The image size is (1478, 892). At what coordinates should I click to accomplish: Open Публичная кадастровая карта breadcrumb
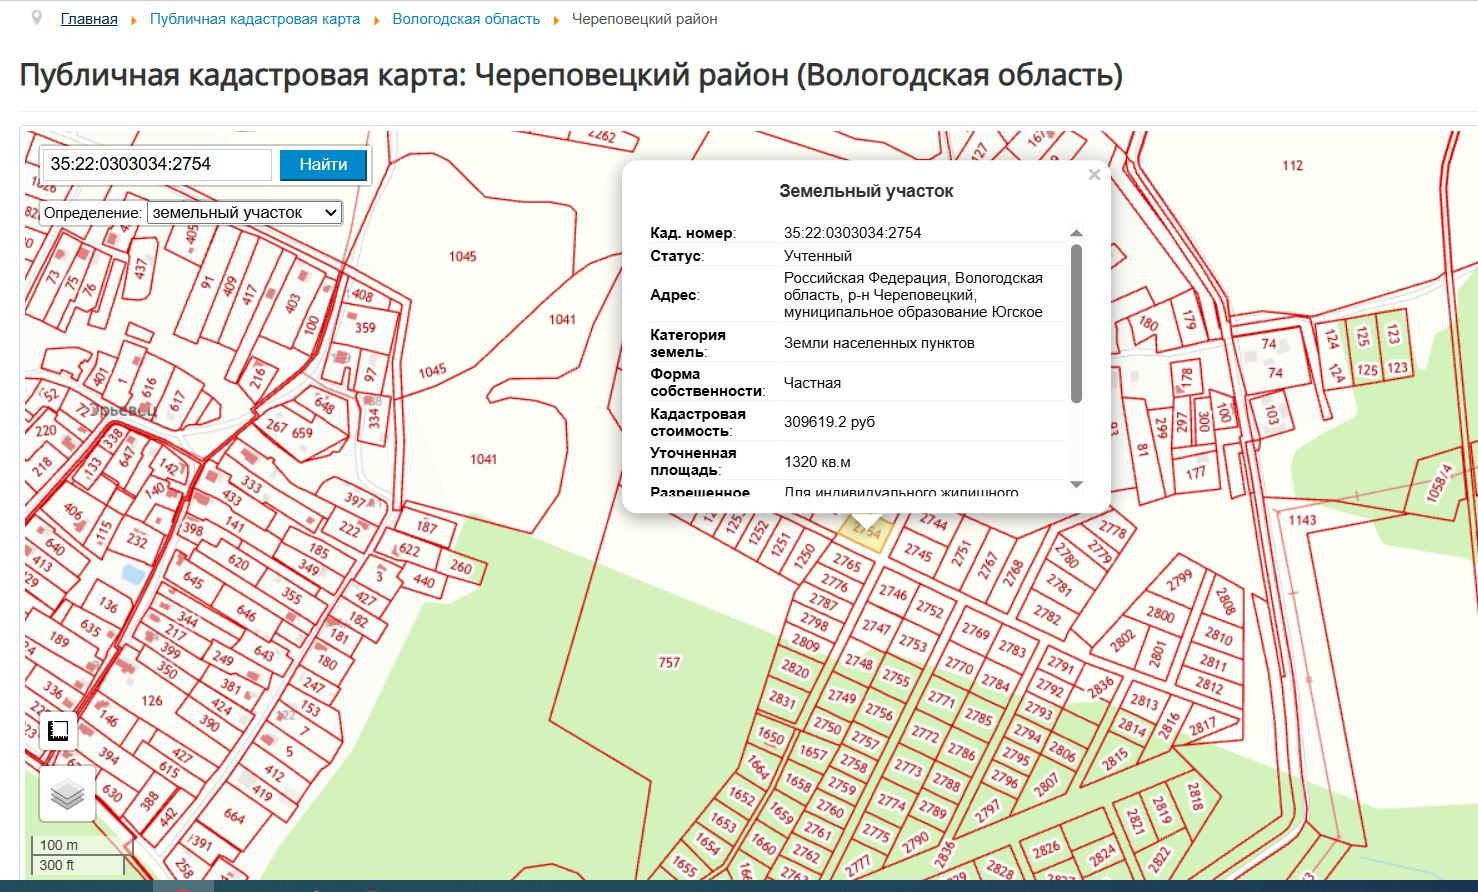[254, 19]
